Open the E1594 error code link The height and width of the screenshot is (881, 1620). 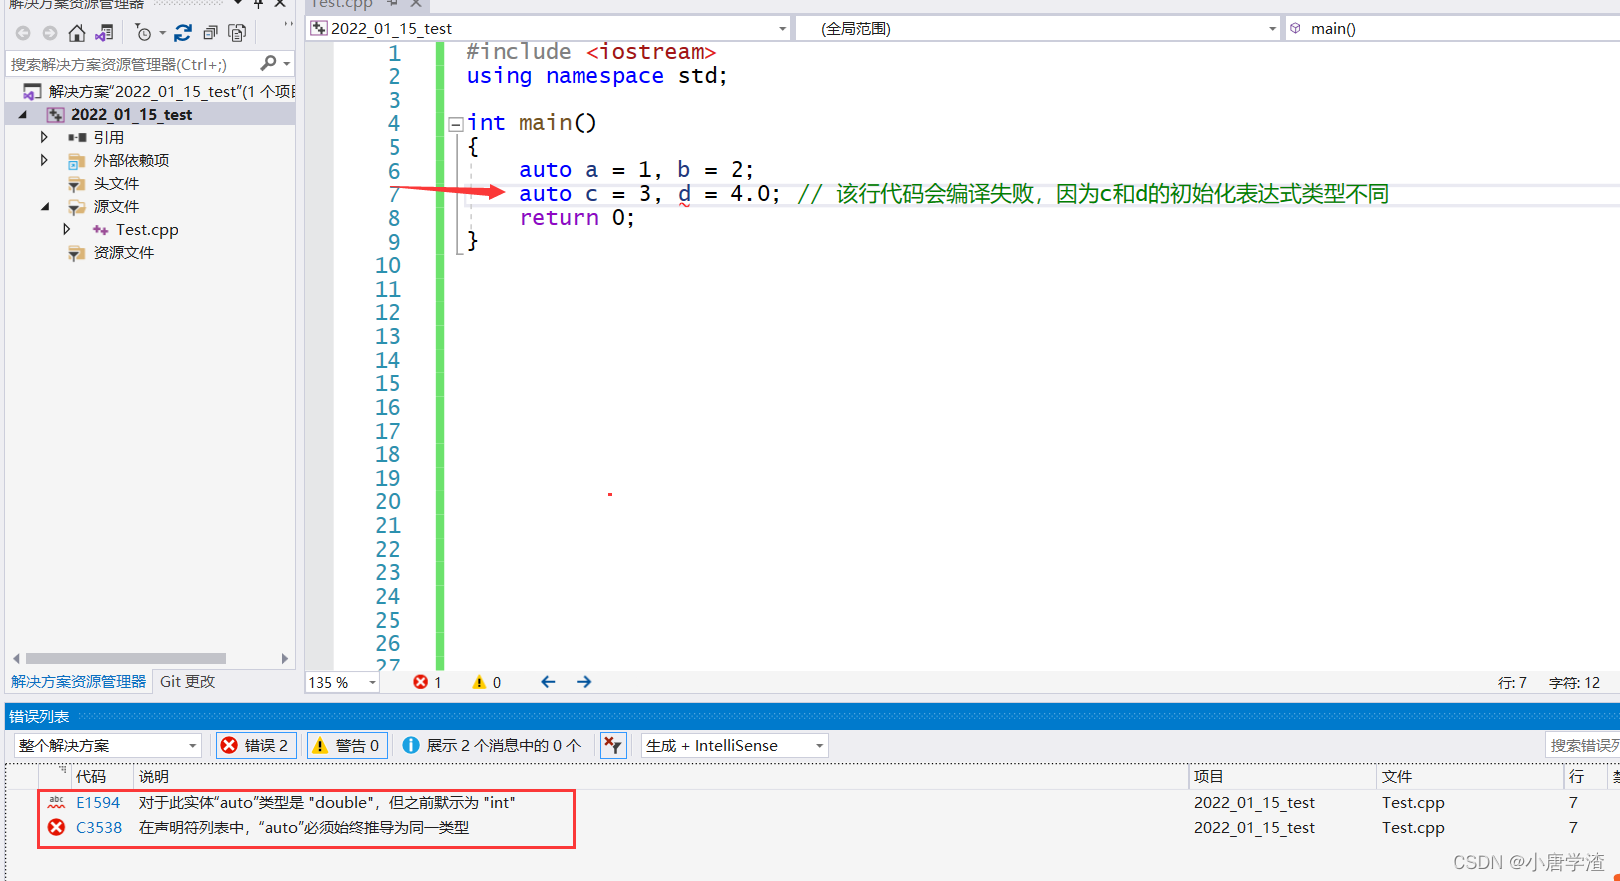click(98, 802)
